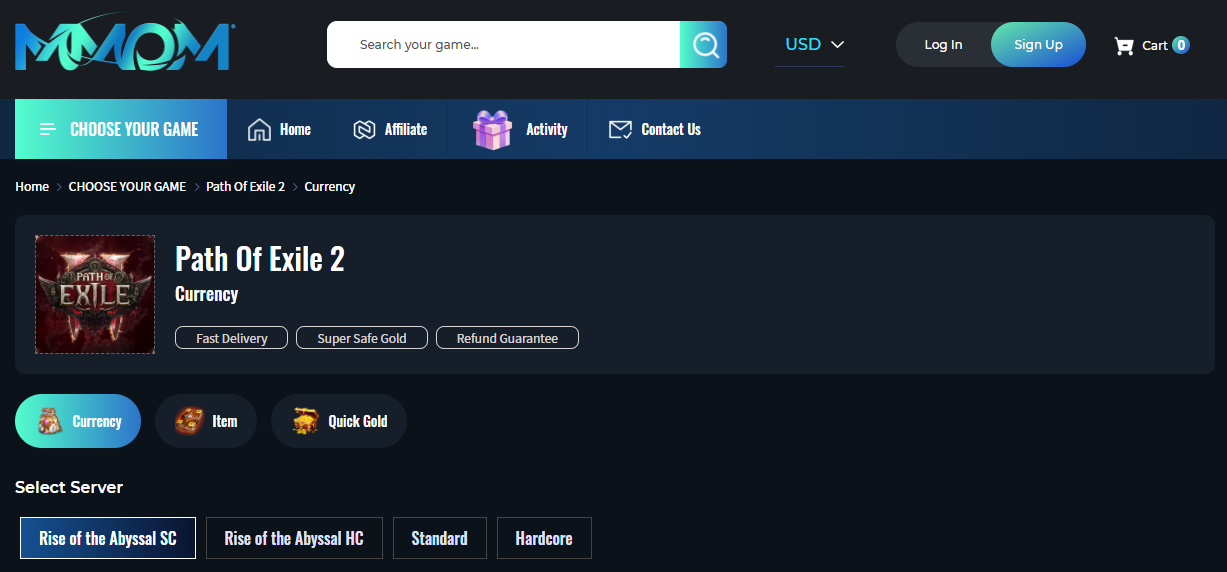Click the magnifier search icon button

tap(703, 44)
